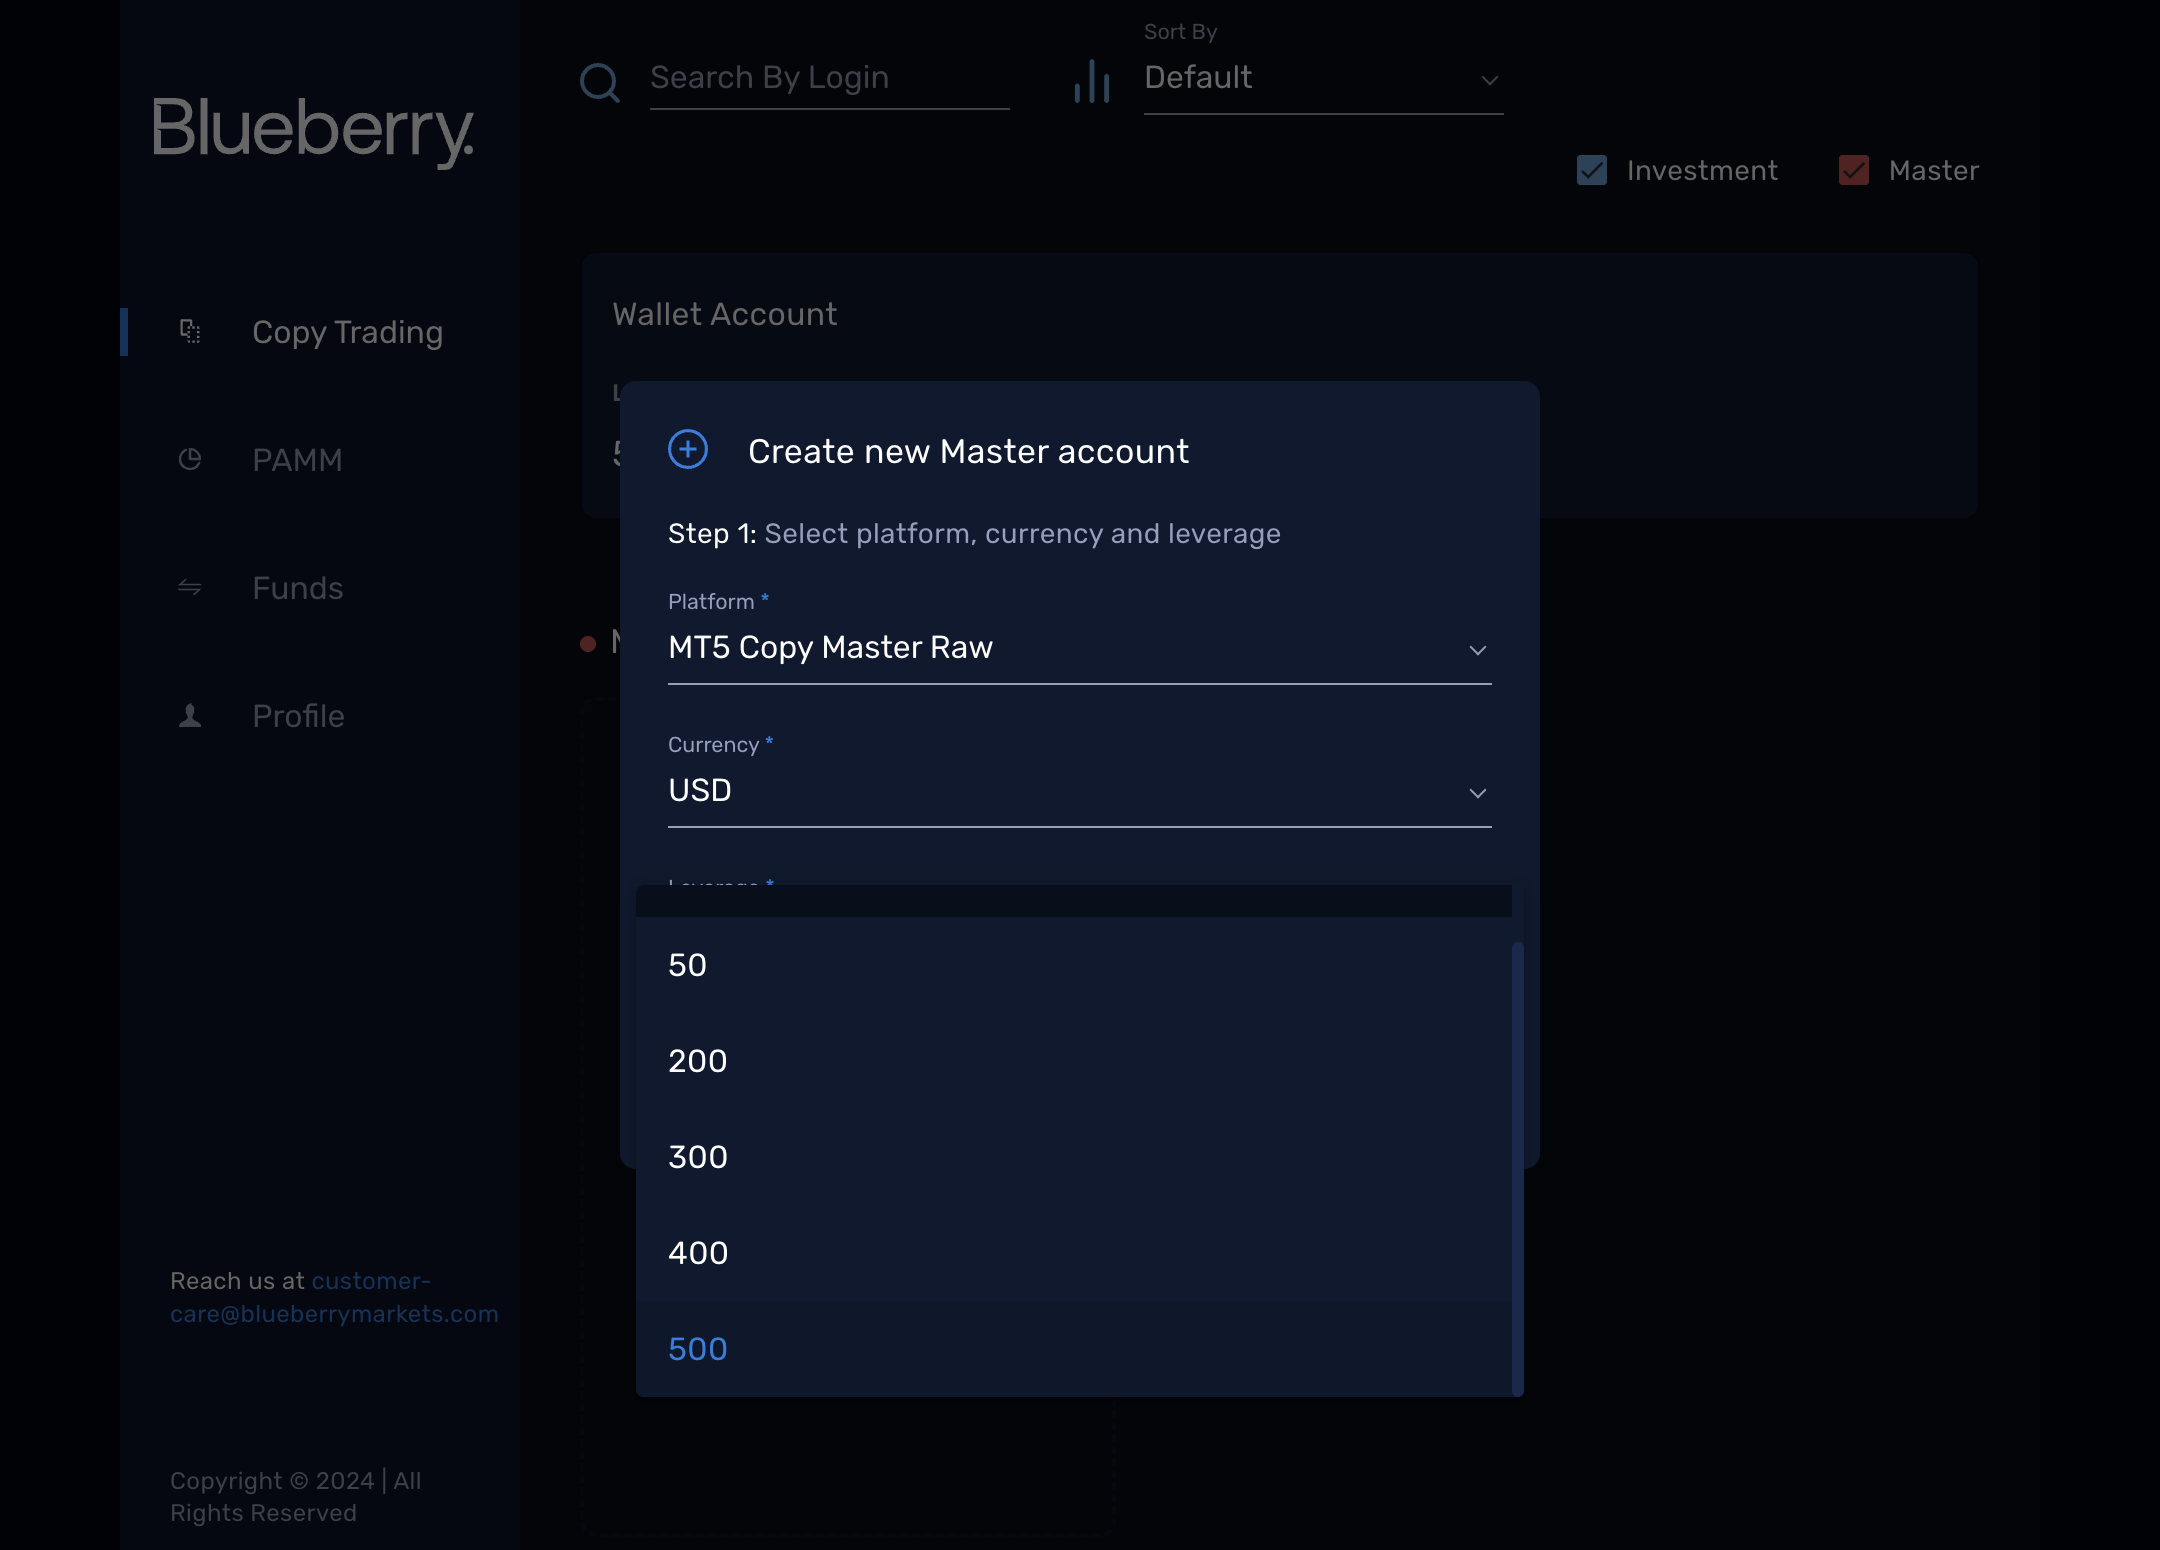This screenshot has width=2160, height=1550.
Task: Select leverage option 50
Action: [x=1074, y=965]
